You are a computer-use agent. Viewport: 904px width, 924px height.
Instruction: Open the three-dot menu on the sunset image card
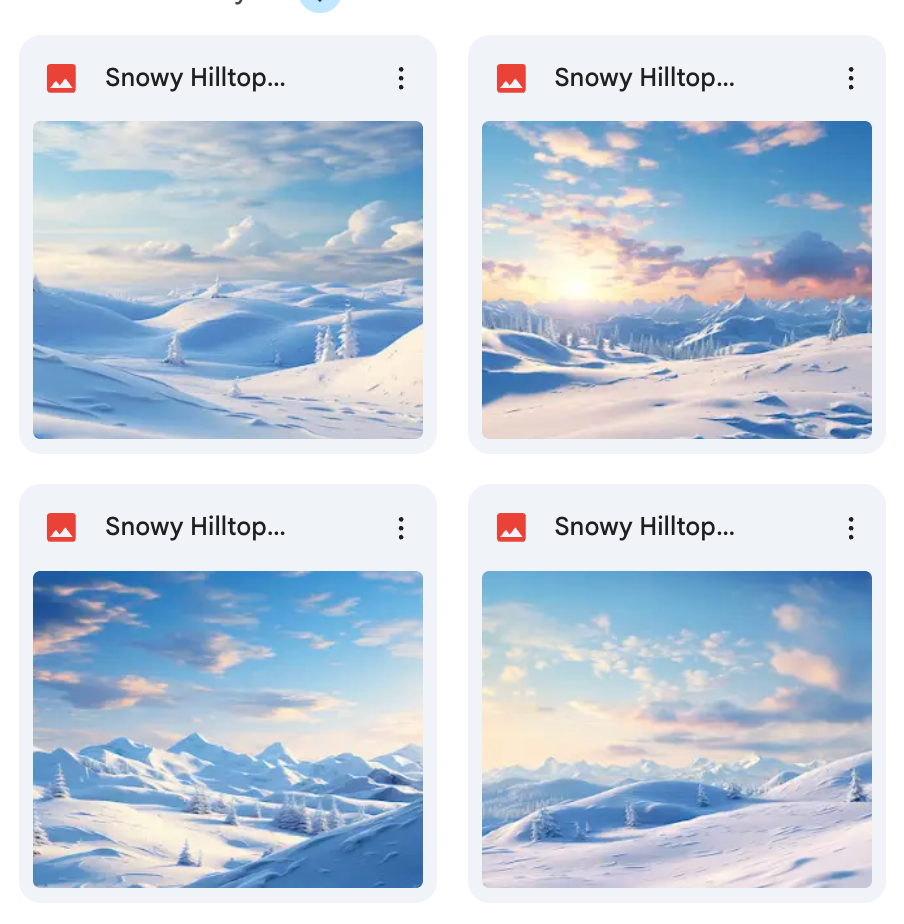pyautogui.click(x=850, y=78)
